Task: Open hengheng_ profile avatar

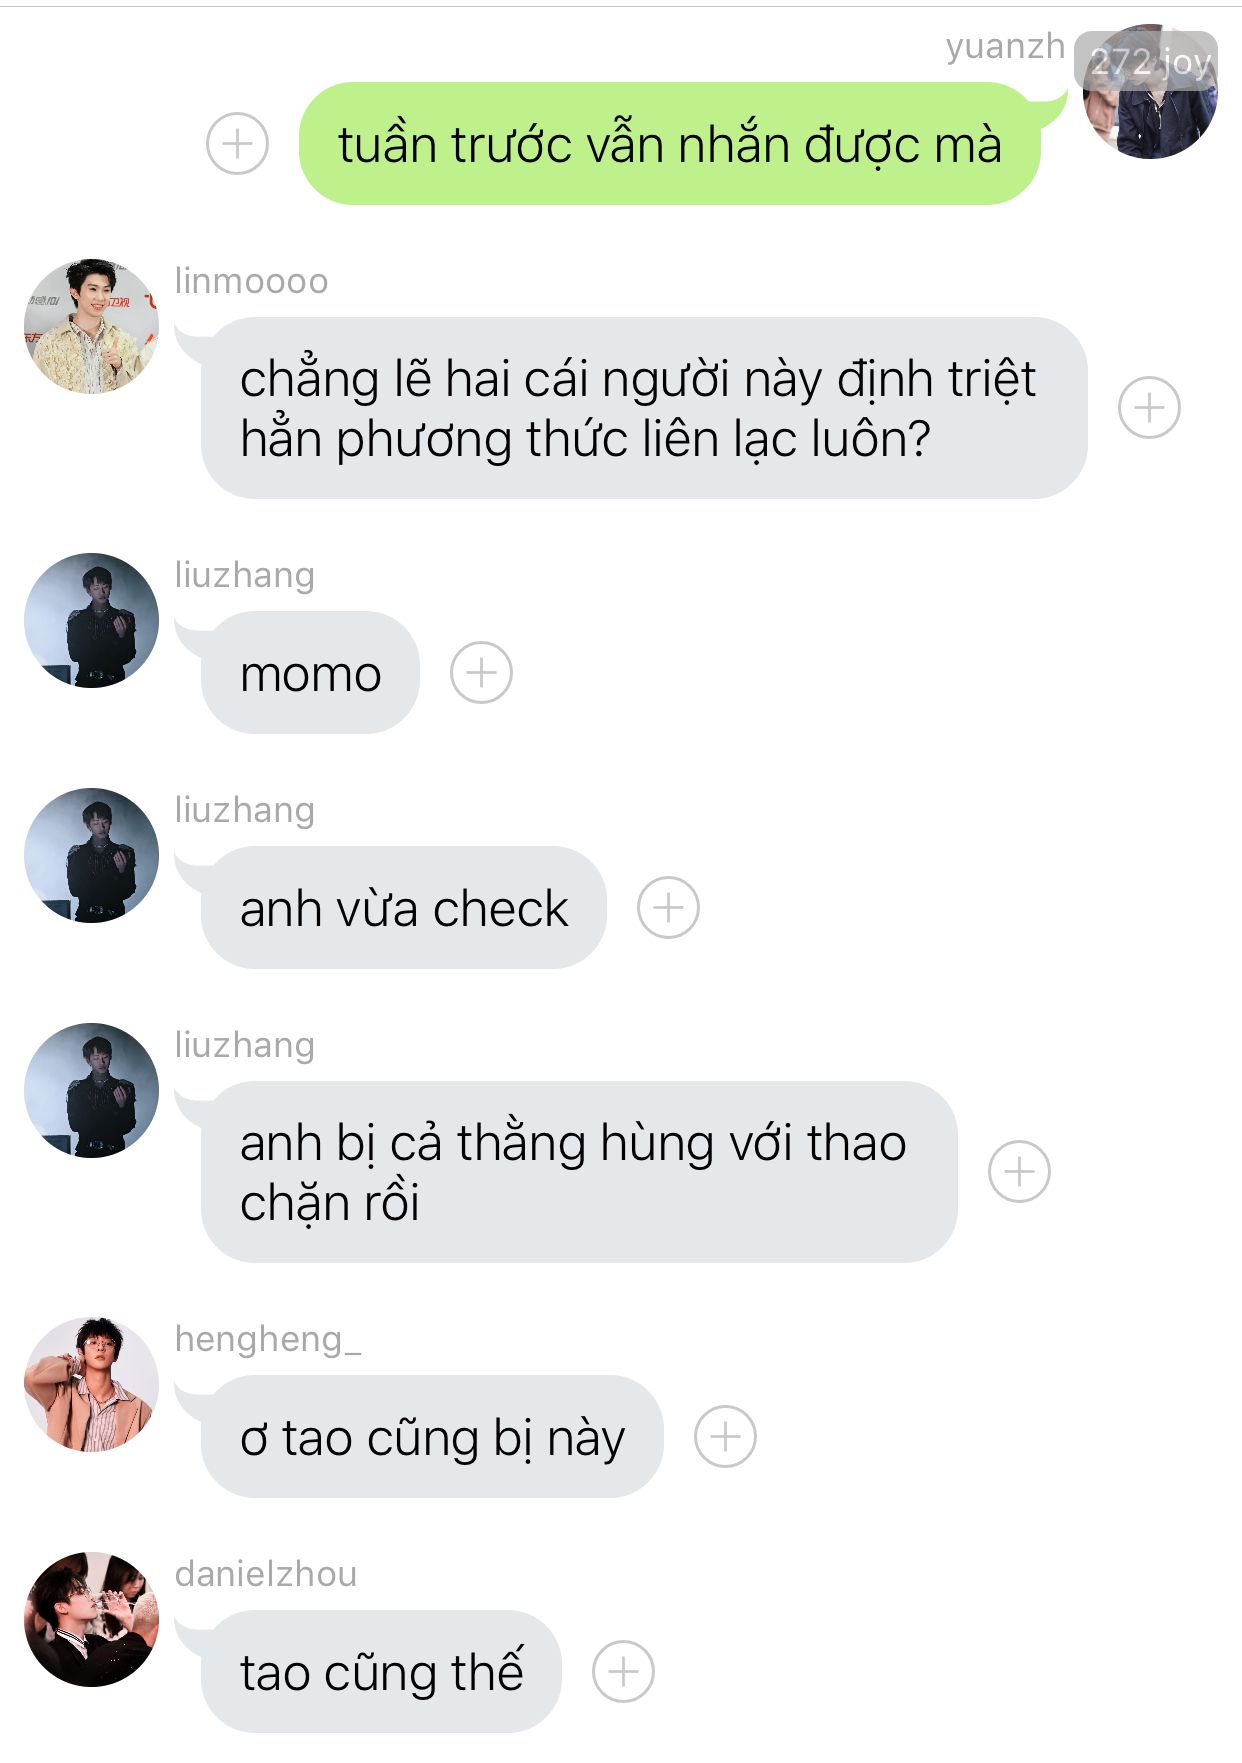Action: tap(91, 1384)
